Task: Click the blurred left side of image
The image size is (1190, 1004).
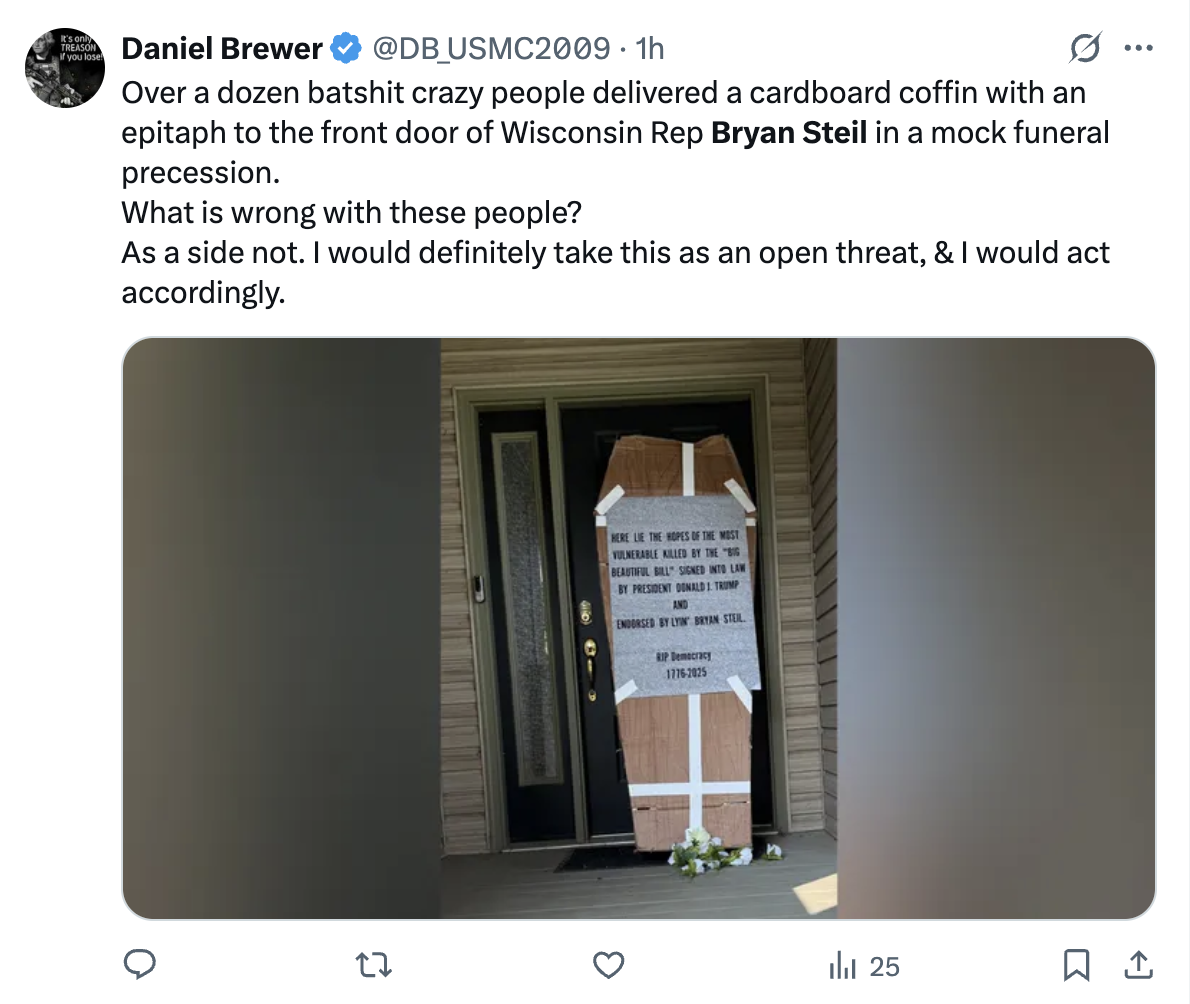Action: (x=282, y=628)
